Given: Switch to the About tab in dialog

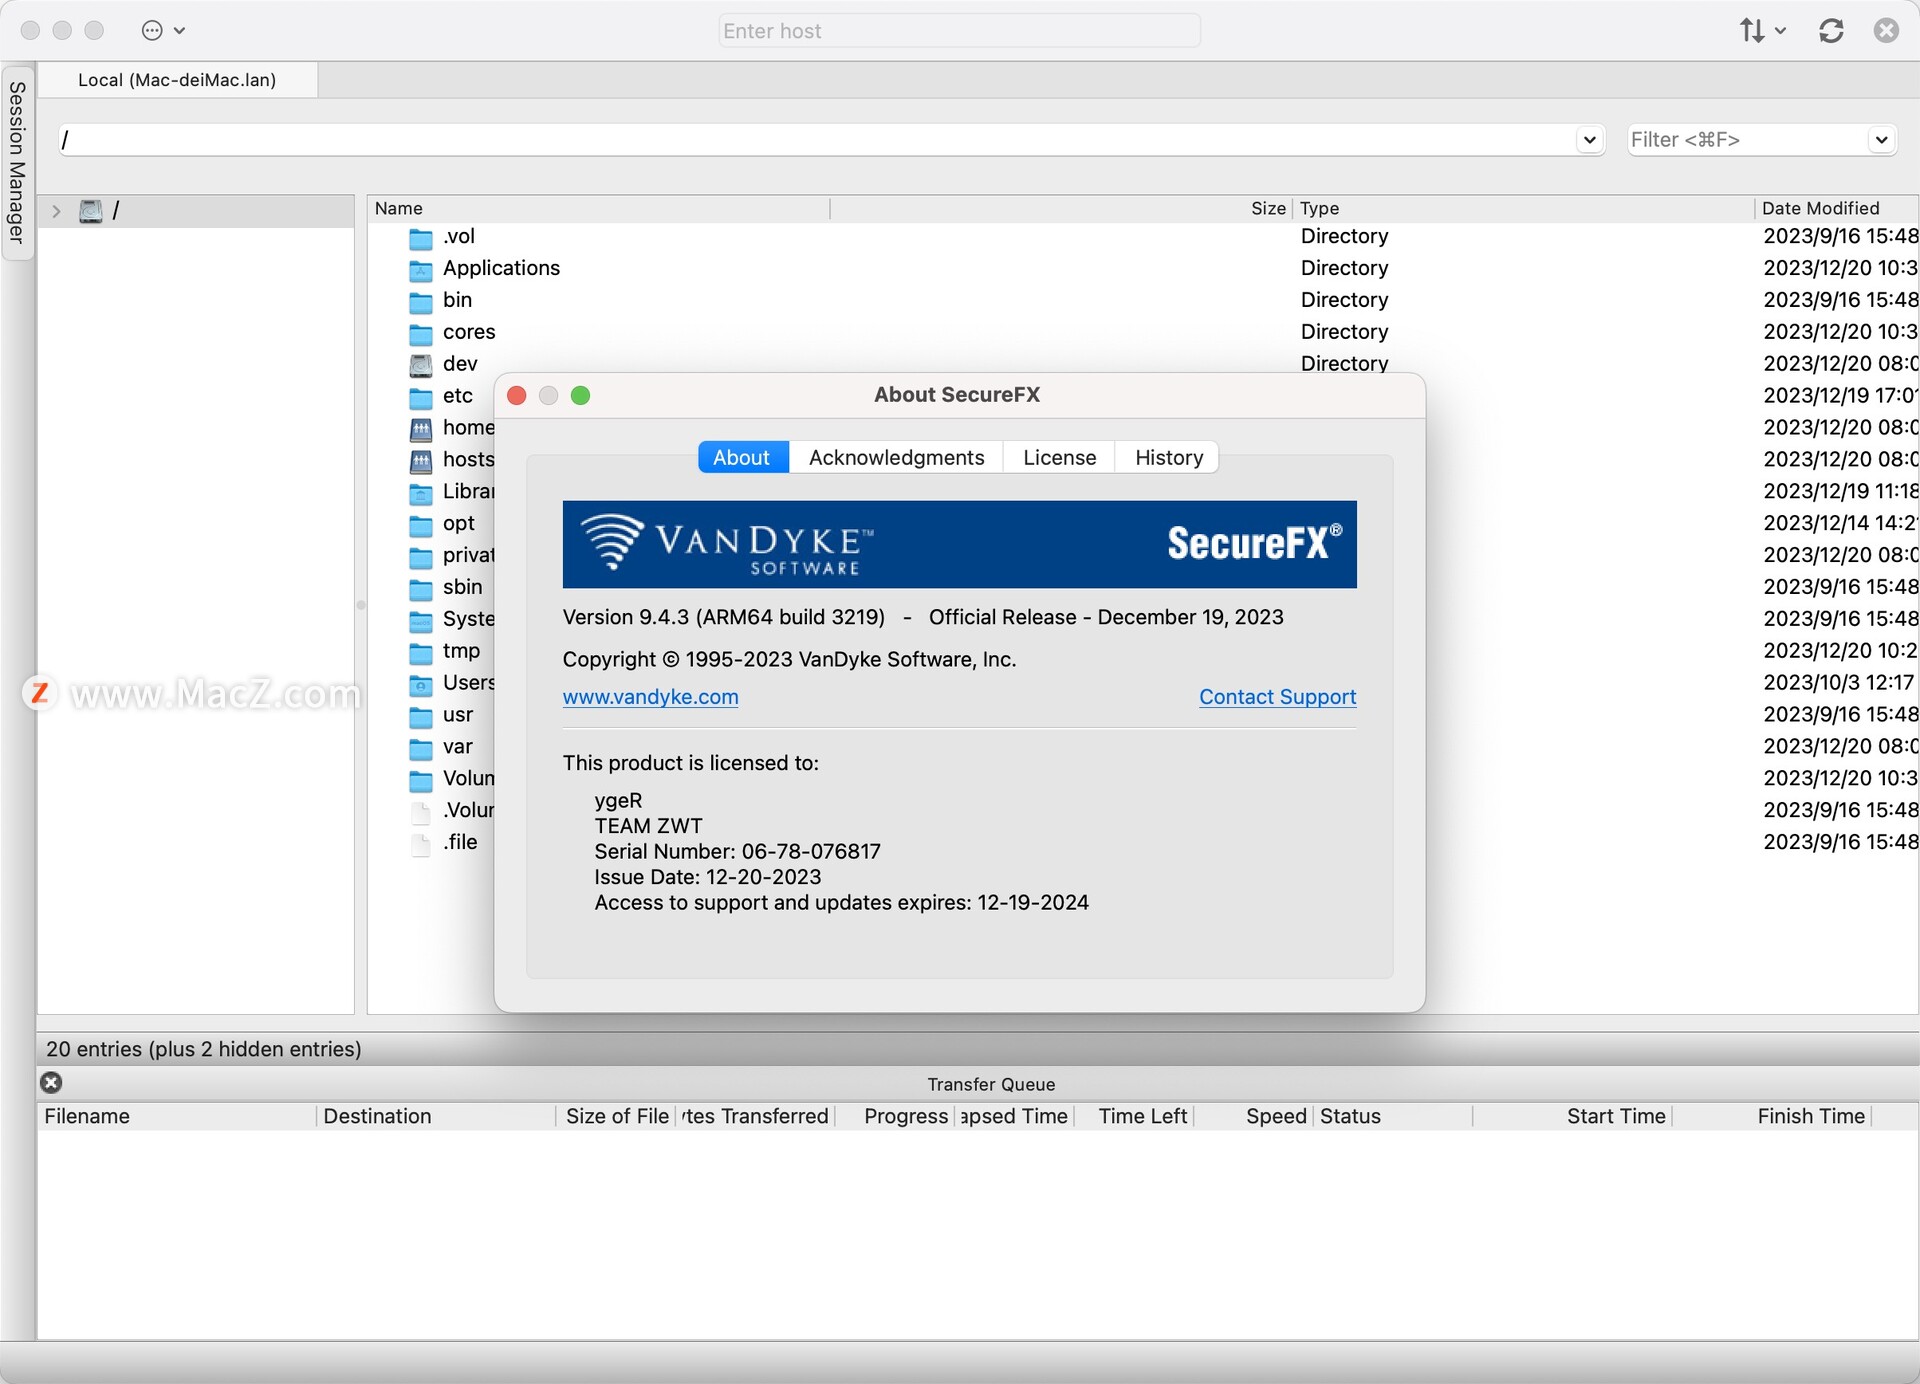Looking at the screenshot, I should coord(743,457).
